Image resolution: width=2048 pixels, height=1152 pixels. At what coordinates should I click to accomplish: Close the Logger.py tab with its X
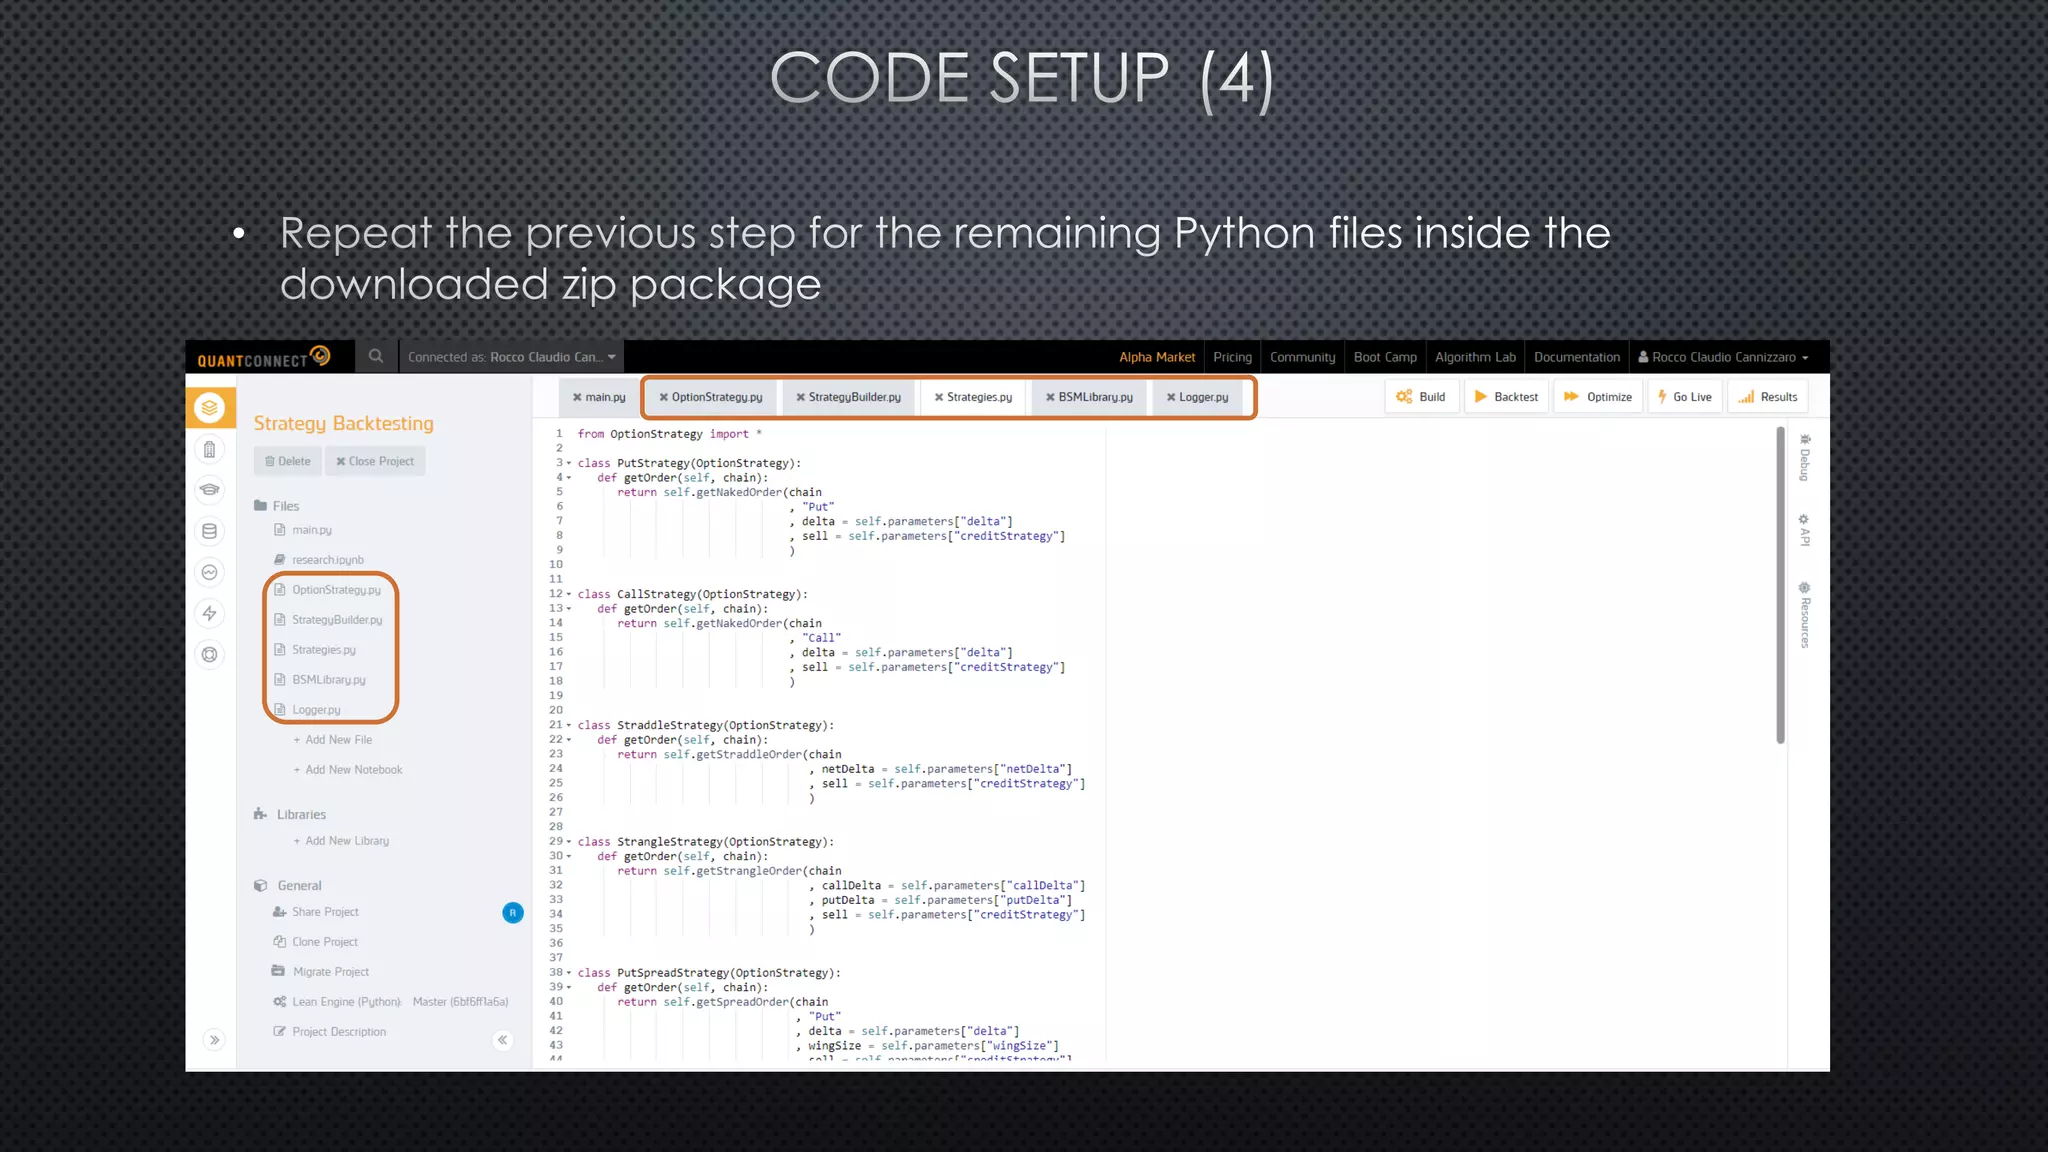(1170, 397)
